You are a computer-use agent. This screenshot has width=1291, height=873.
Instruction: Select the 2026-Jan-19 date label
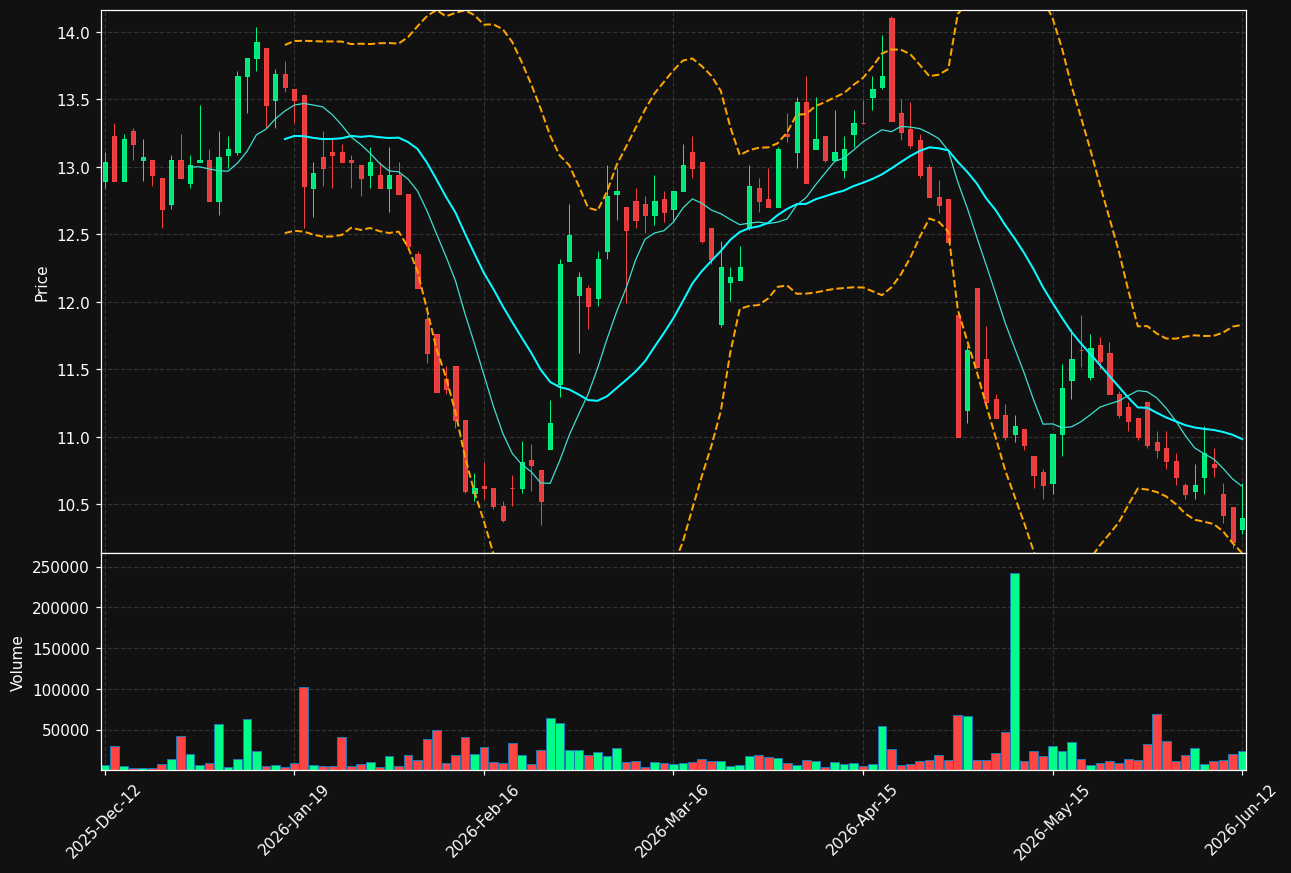[293, 820]
